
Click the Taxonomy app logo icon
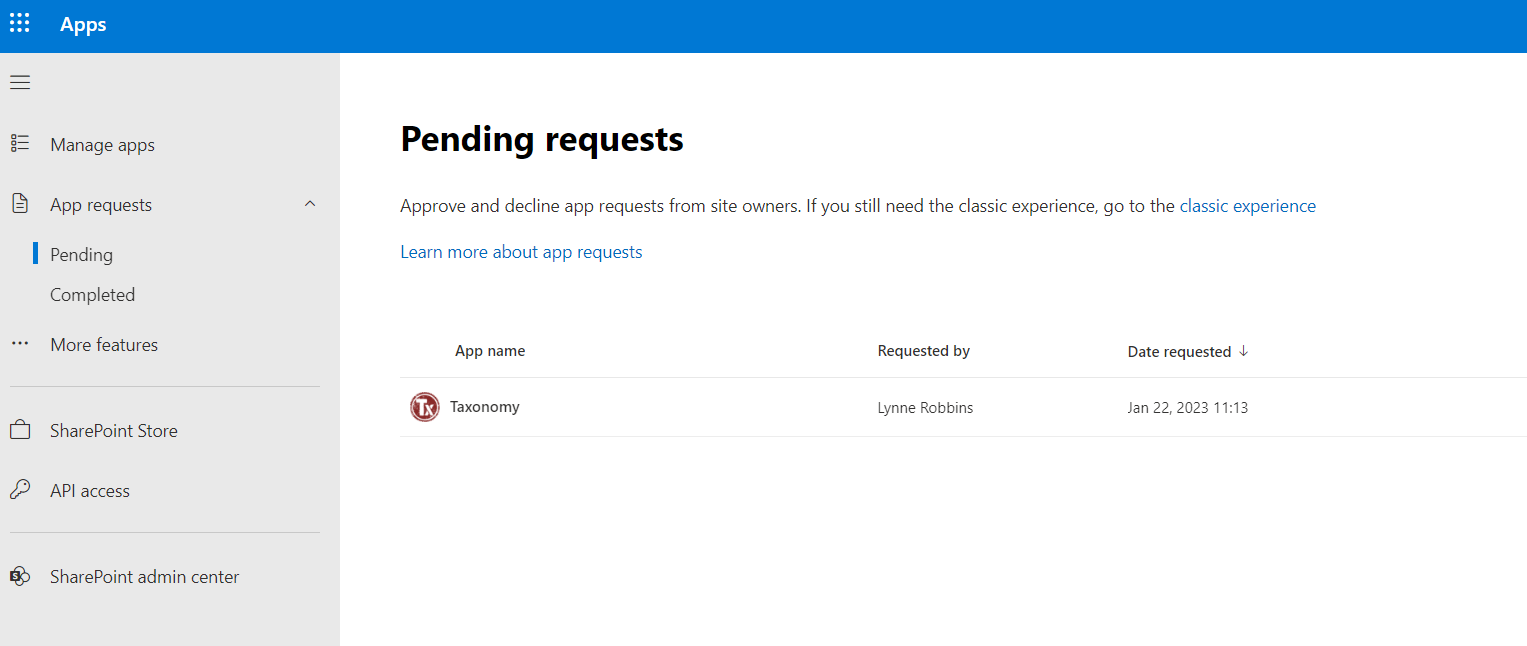[x=425, y=407]
